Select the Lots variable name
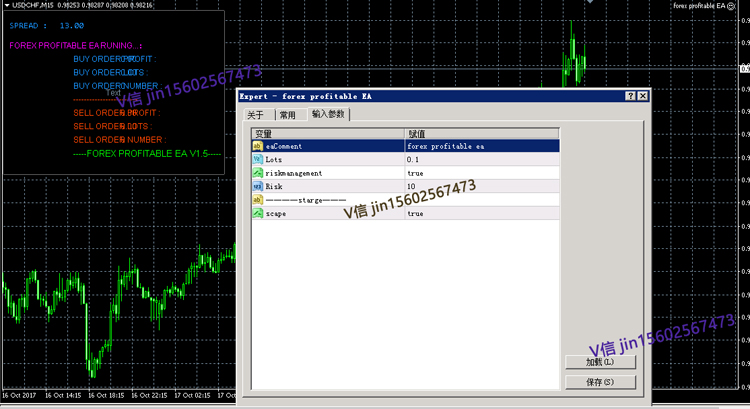Viewport: 750px width, 409px height. pyautogui.click(x=274, y=160)
